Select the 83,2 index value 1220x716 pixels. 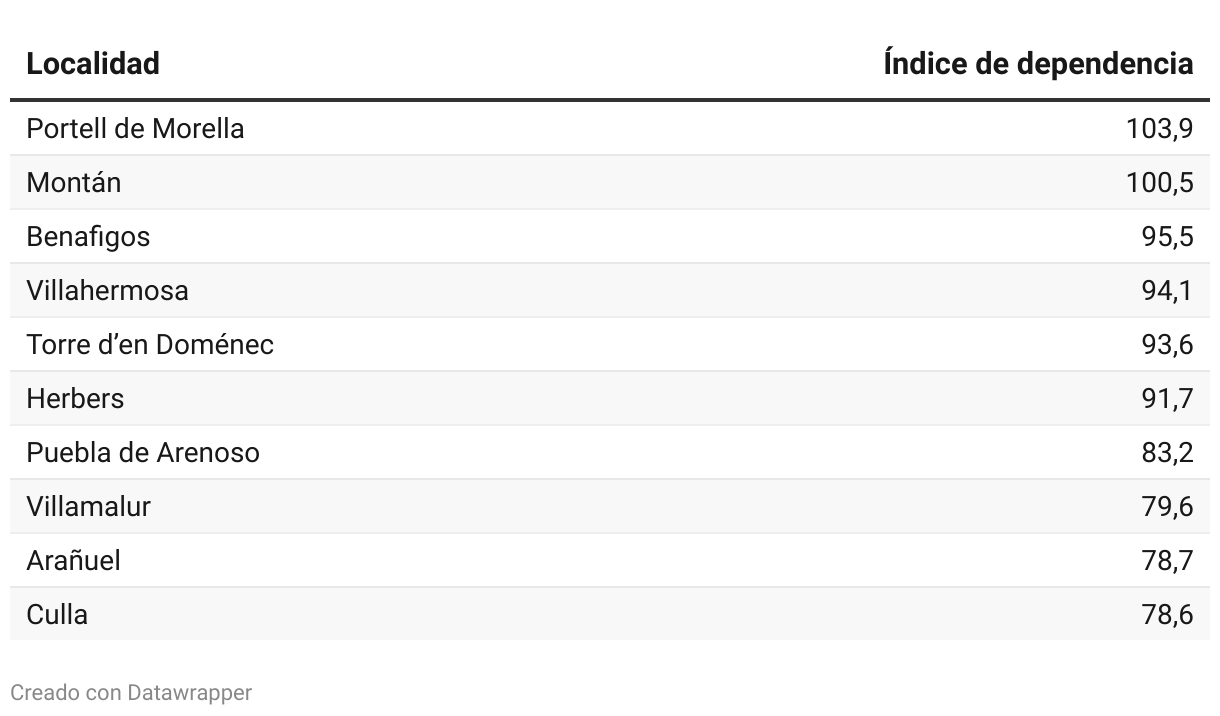(x=1167, y=453)
